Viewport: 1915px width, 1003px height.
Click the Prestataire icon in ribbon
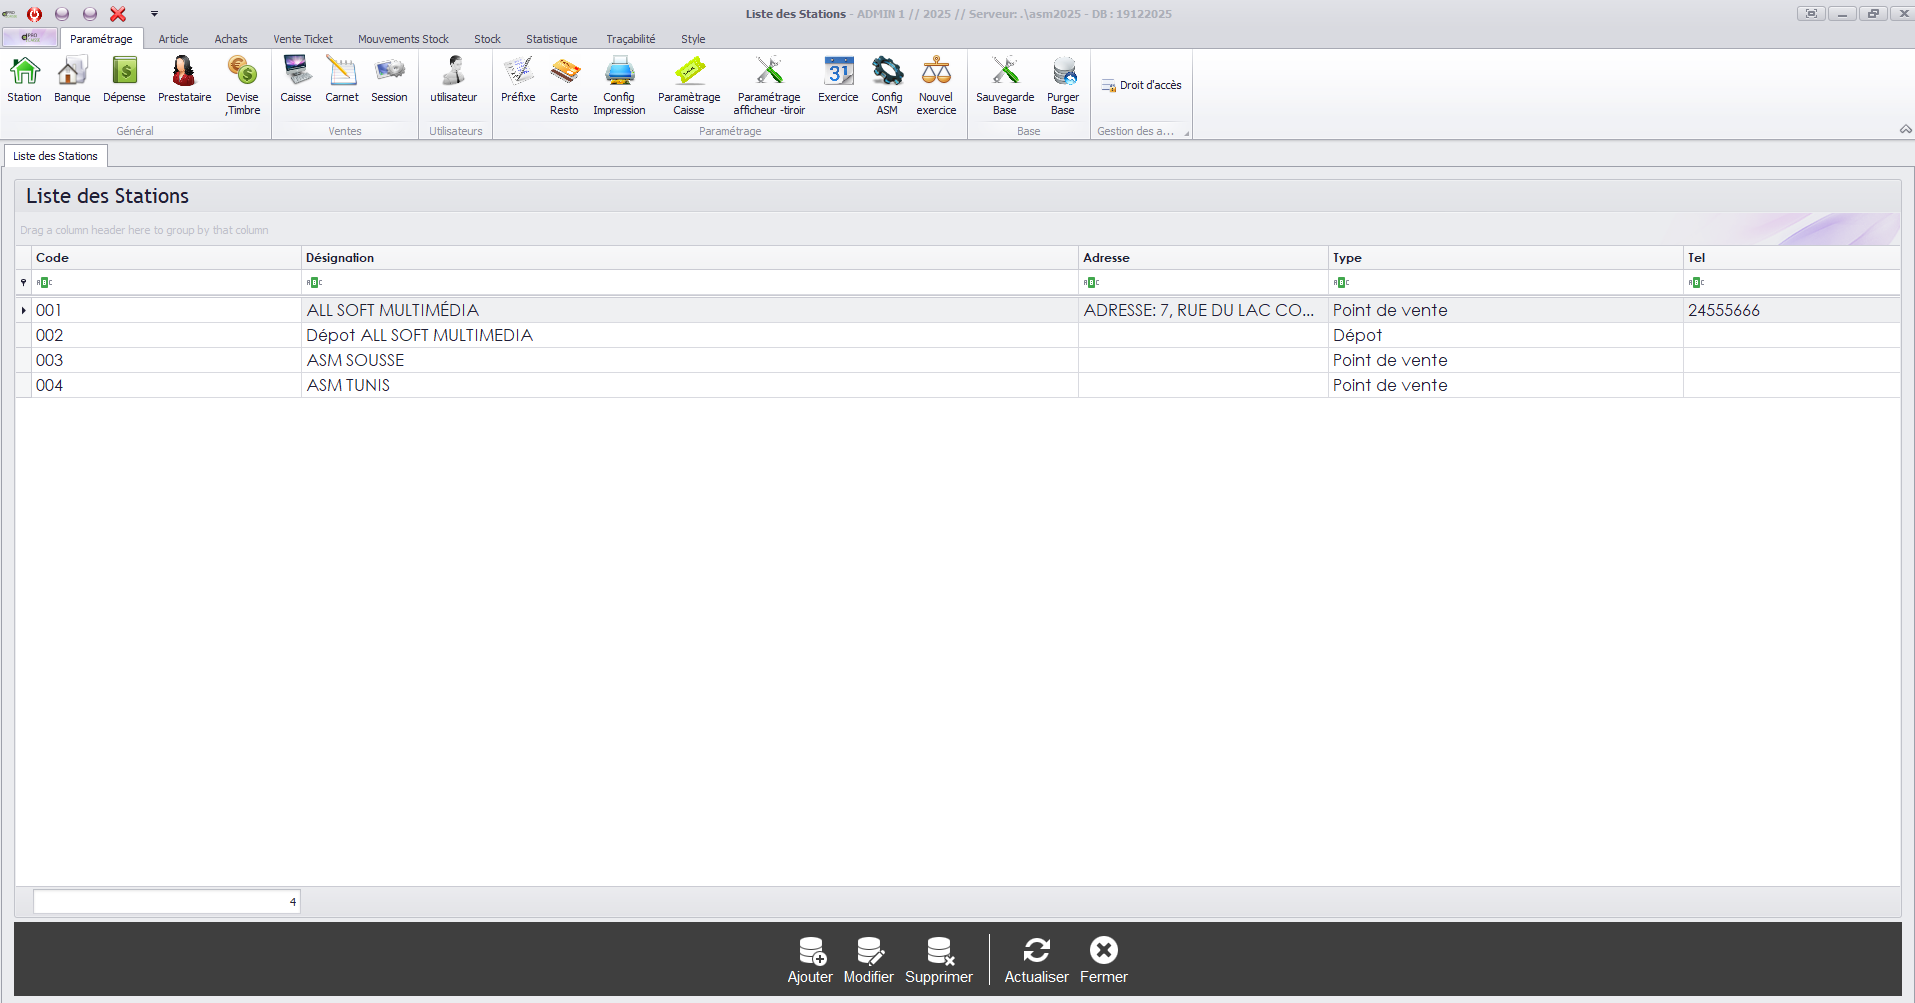[x=184, y=80]
